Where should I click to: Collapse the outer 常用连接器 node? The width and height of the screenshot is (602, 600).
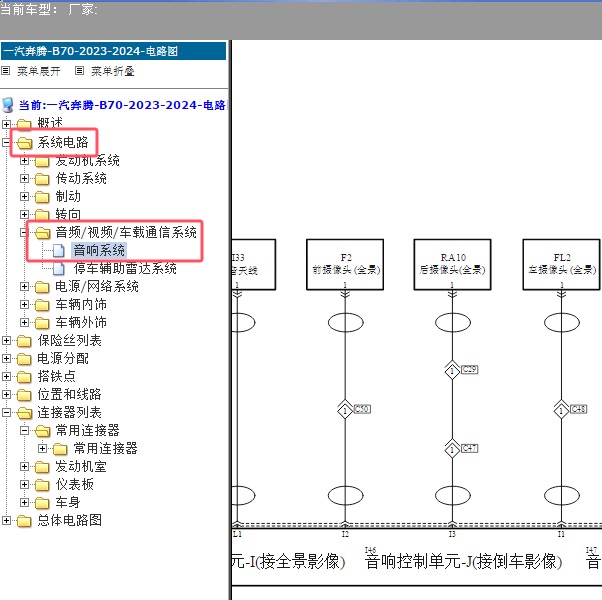pos(24,431)
